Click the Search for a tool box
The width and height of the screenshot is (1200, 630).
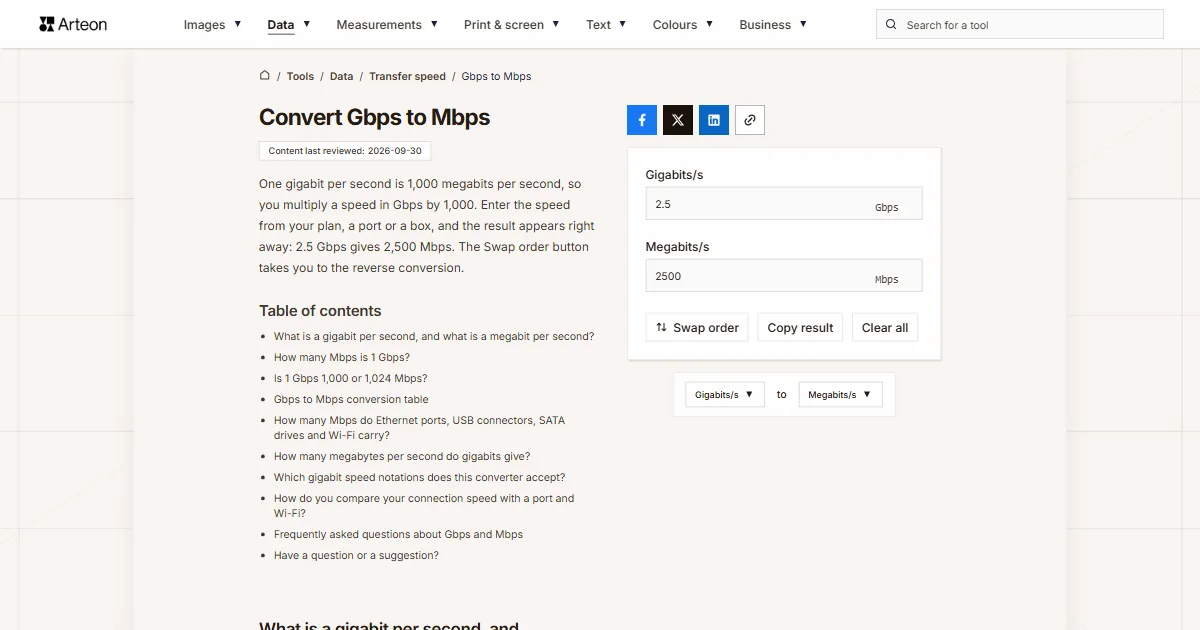click(x=1020, y=25)
